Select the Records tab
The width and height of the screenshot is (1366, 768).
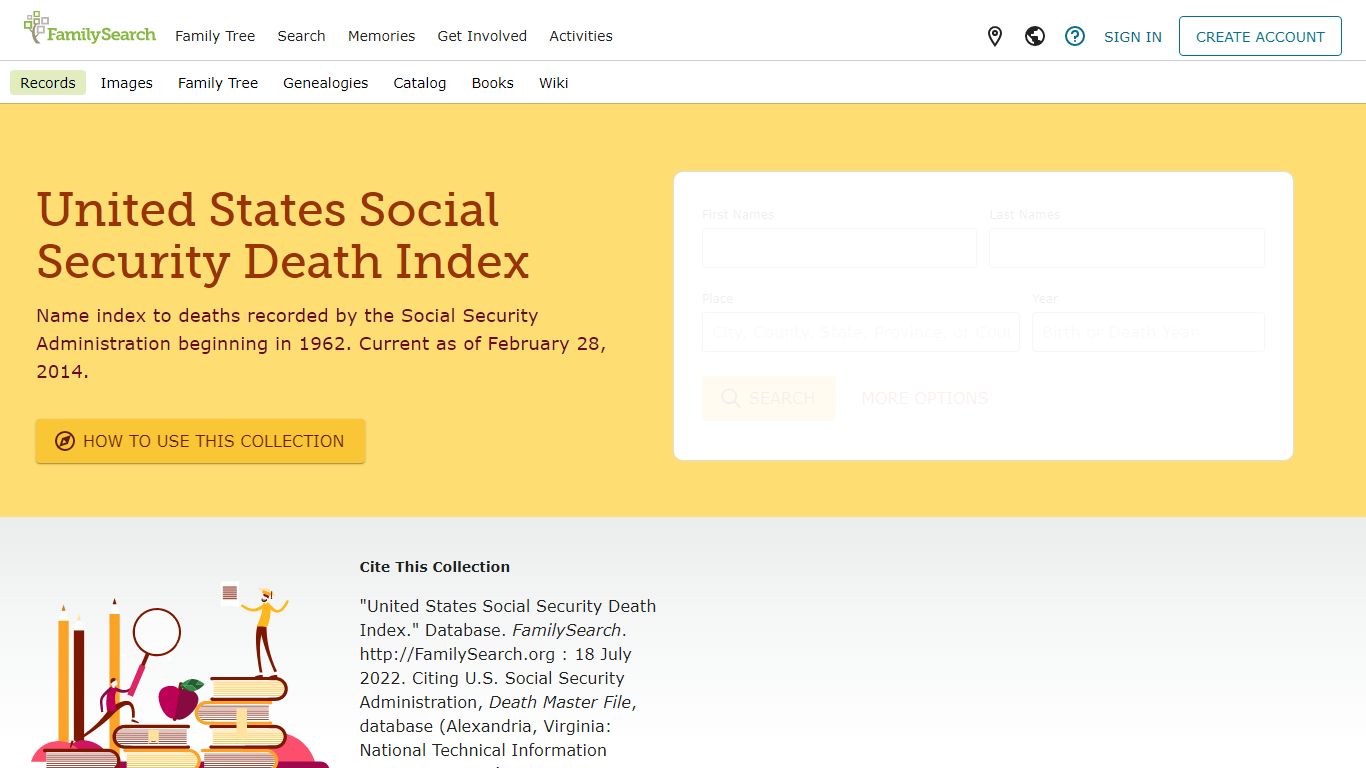point(47,82)
